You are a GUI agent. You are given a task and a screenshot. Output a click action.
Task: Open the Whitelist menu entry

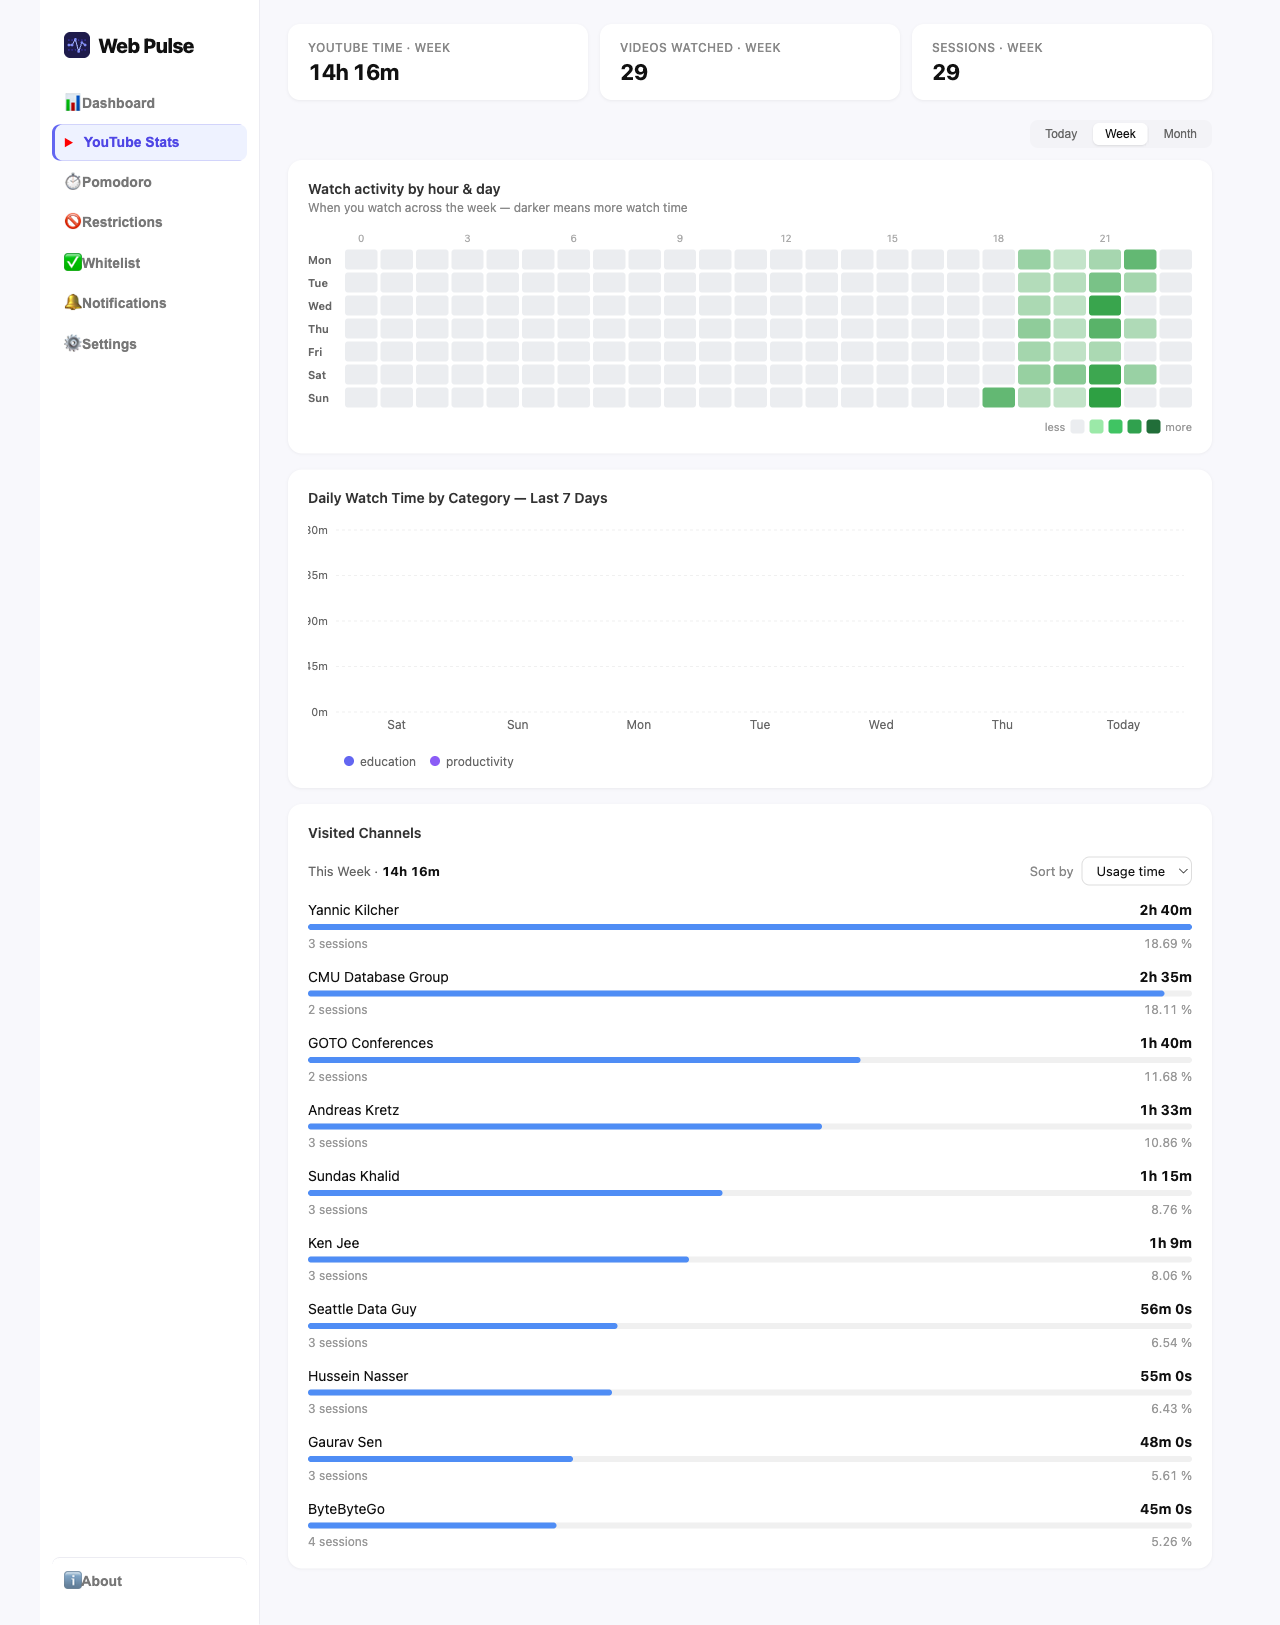[149, 263]
